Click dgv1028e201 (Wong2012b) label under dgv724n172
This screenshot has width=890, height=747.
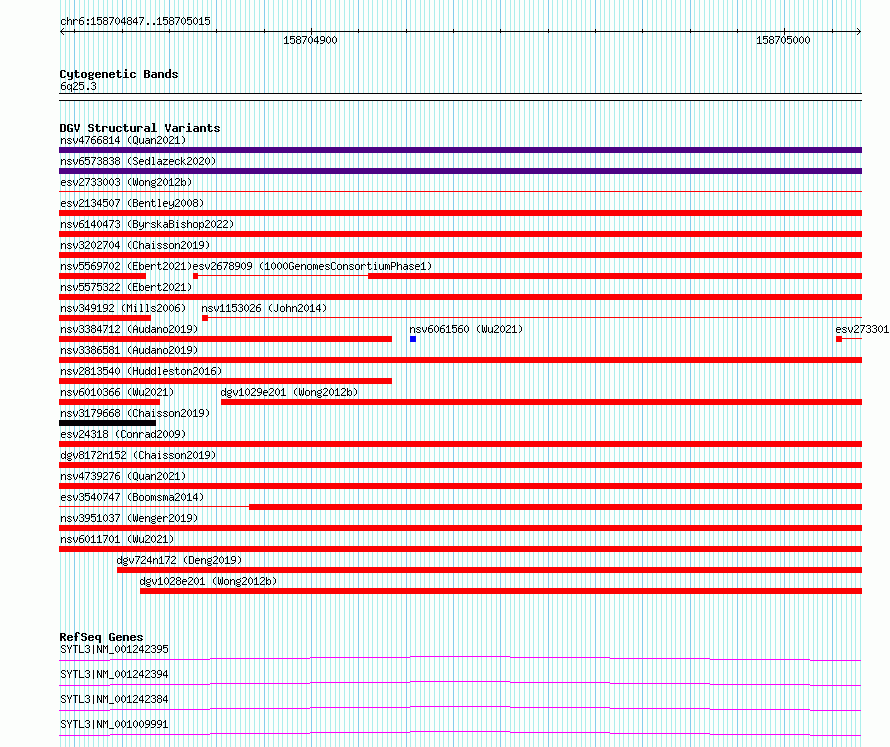[x=208, y=581]
